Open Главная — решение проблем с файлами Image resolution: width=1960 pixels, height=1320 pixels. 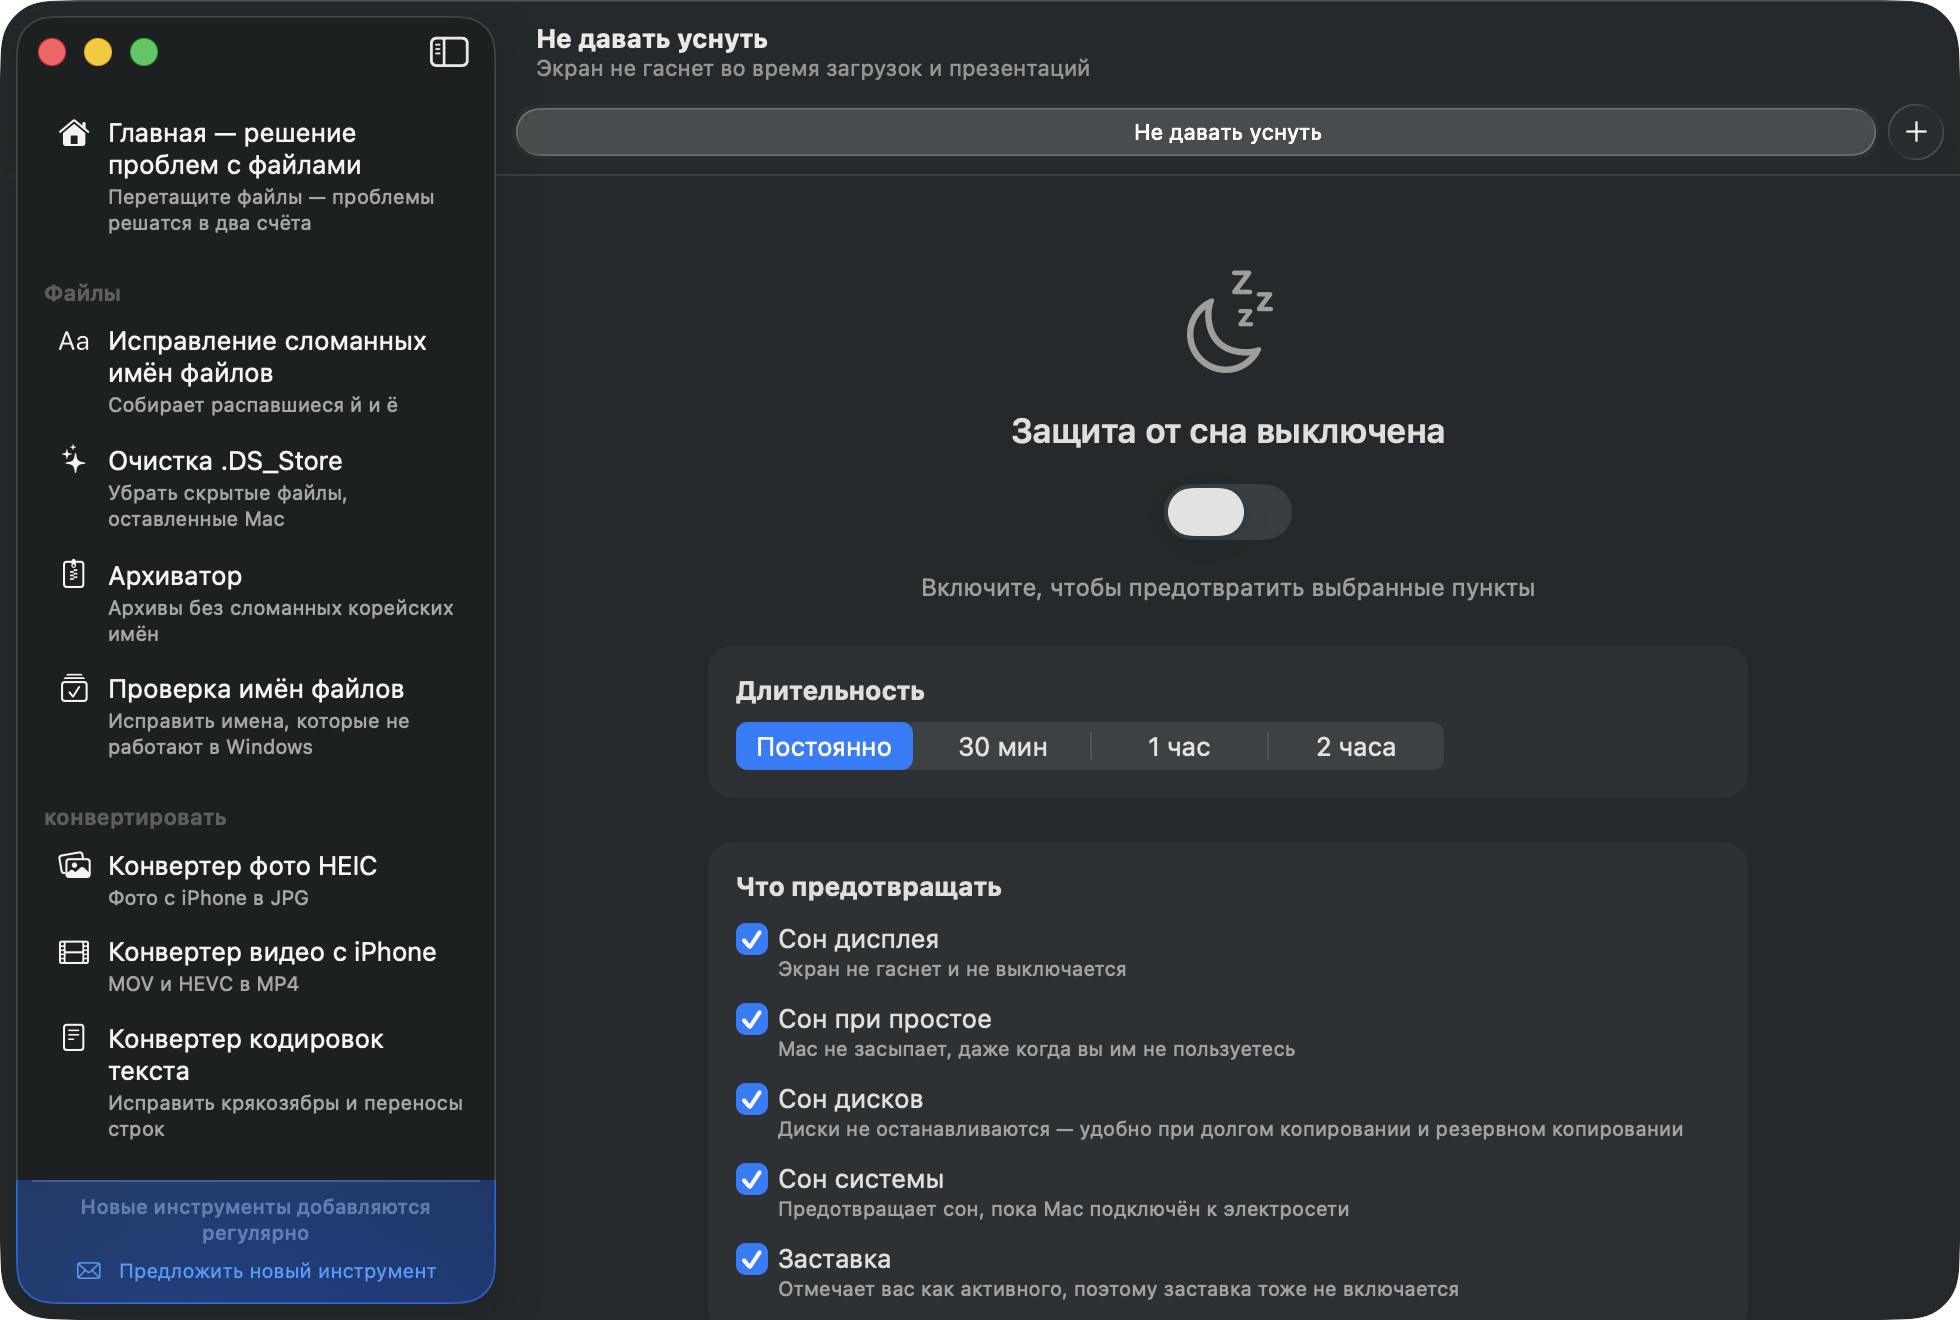(x=256, y=177)
